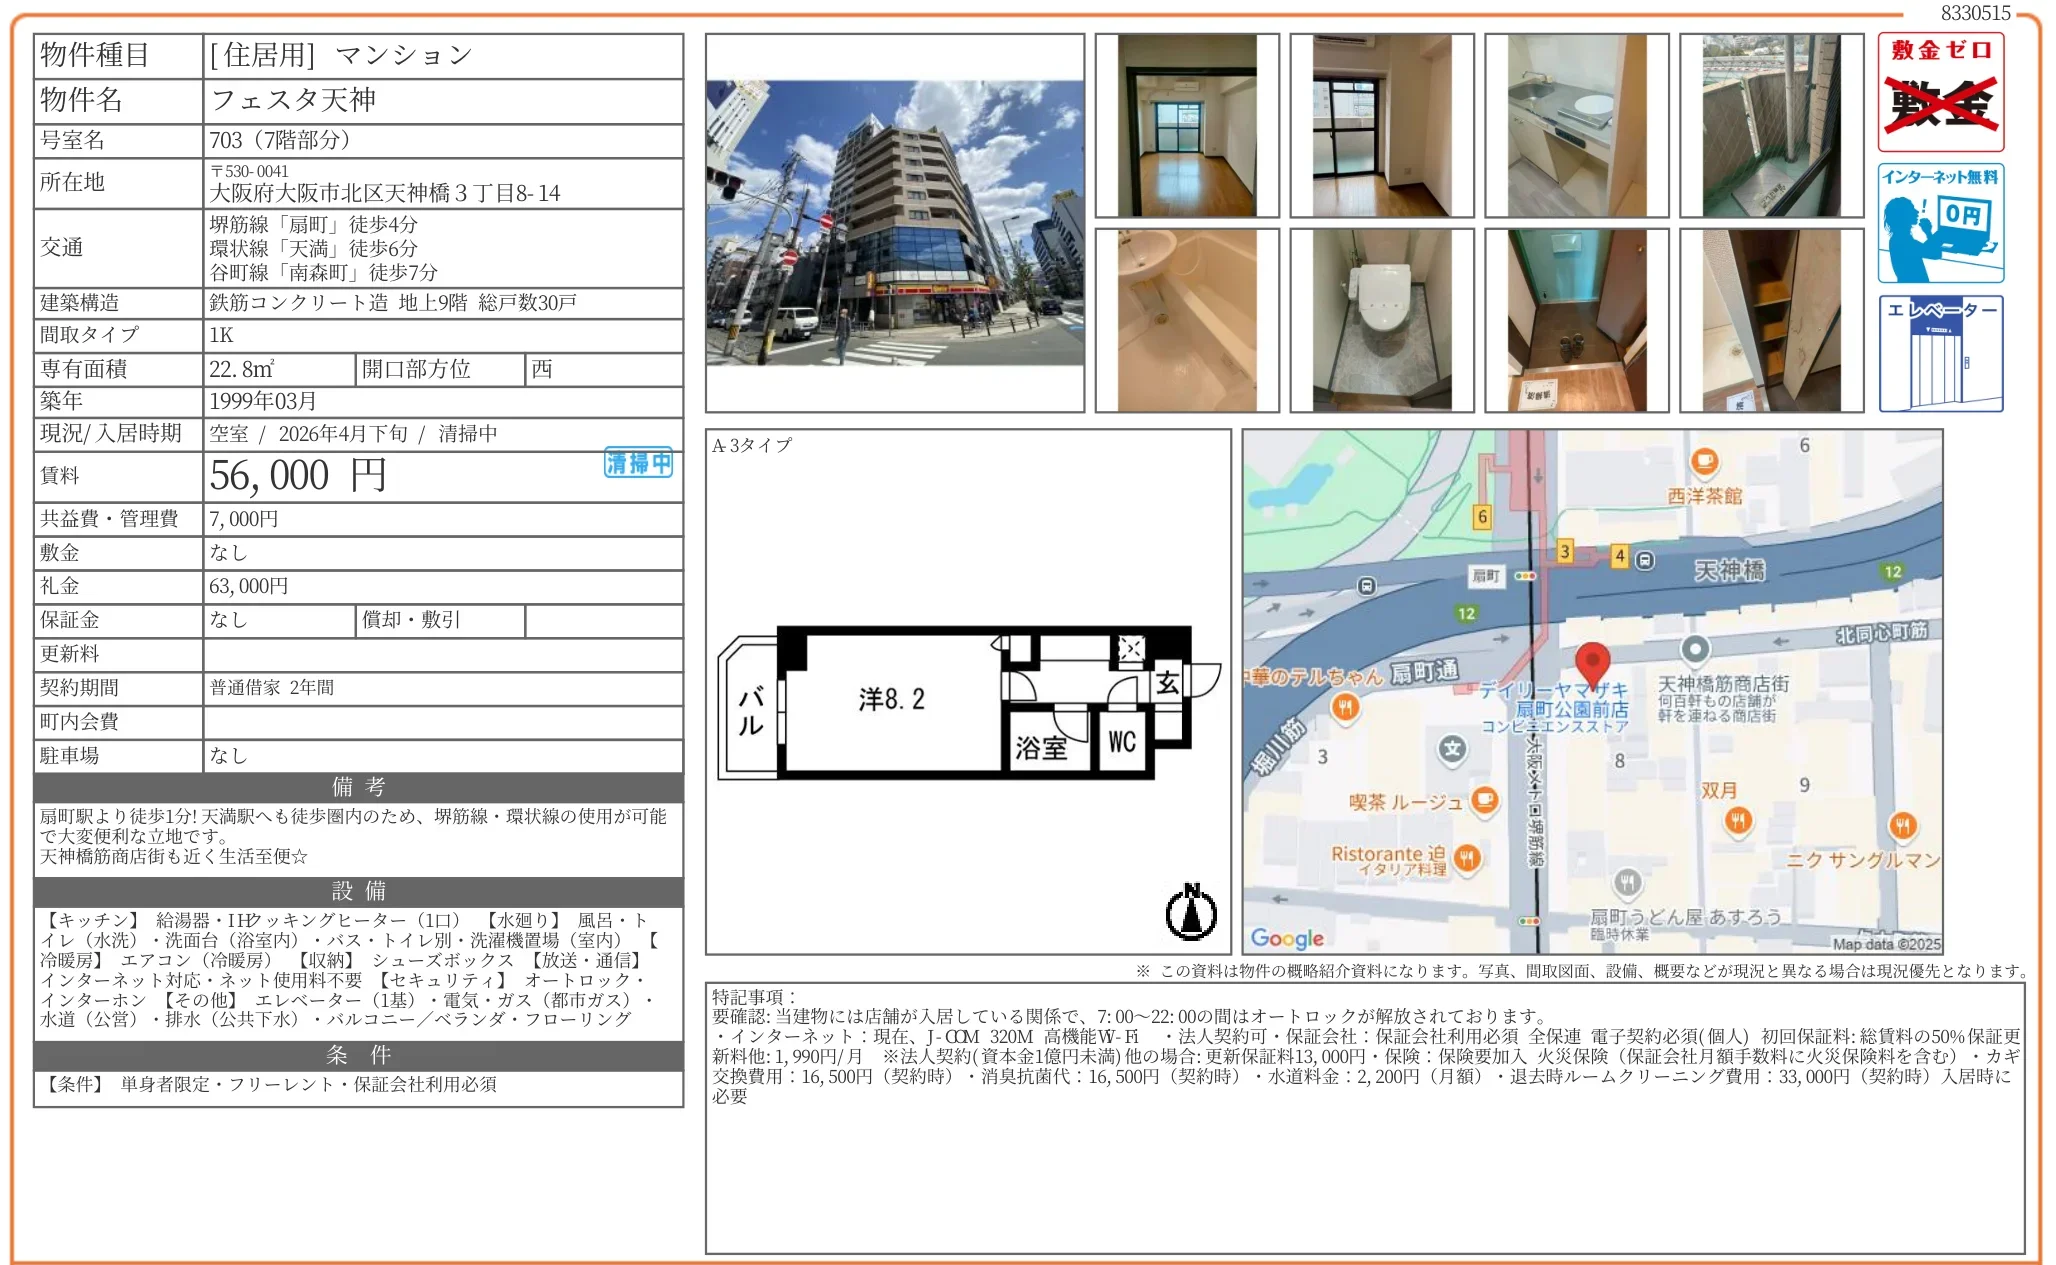Open the entrance hallway photo thumbnail
2056x1265 pixels.
click(x=1576, y=320)
